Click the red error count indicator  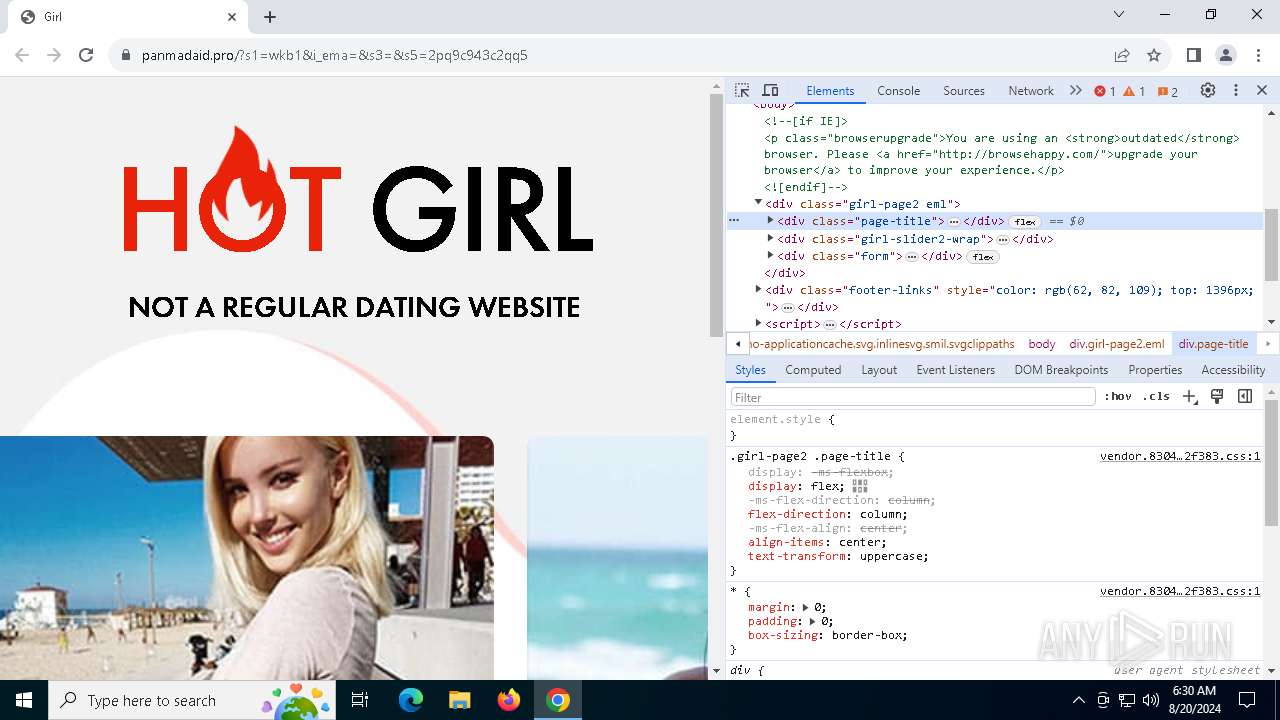pos(1105,91)
